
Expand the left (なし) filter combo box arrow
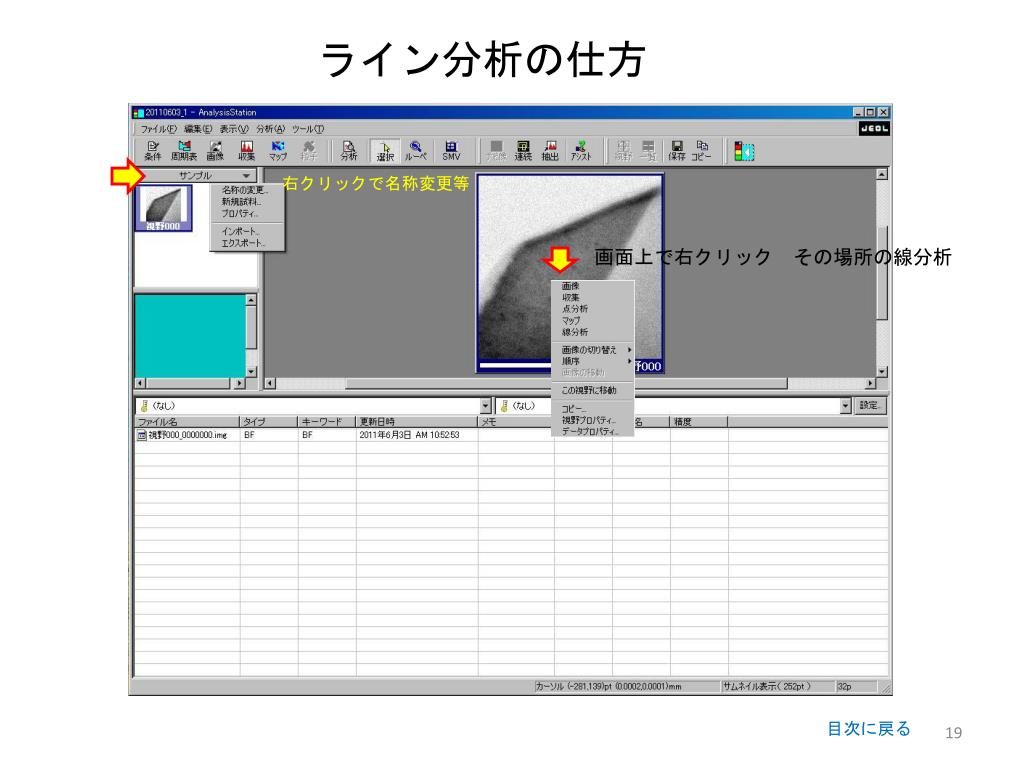(x=485, y=406)
